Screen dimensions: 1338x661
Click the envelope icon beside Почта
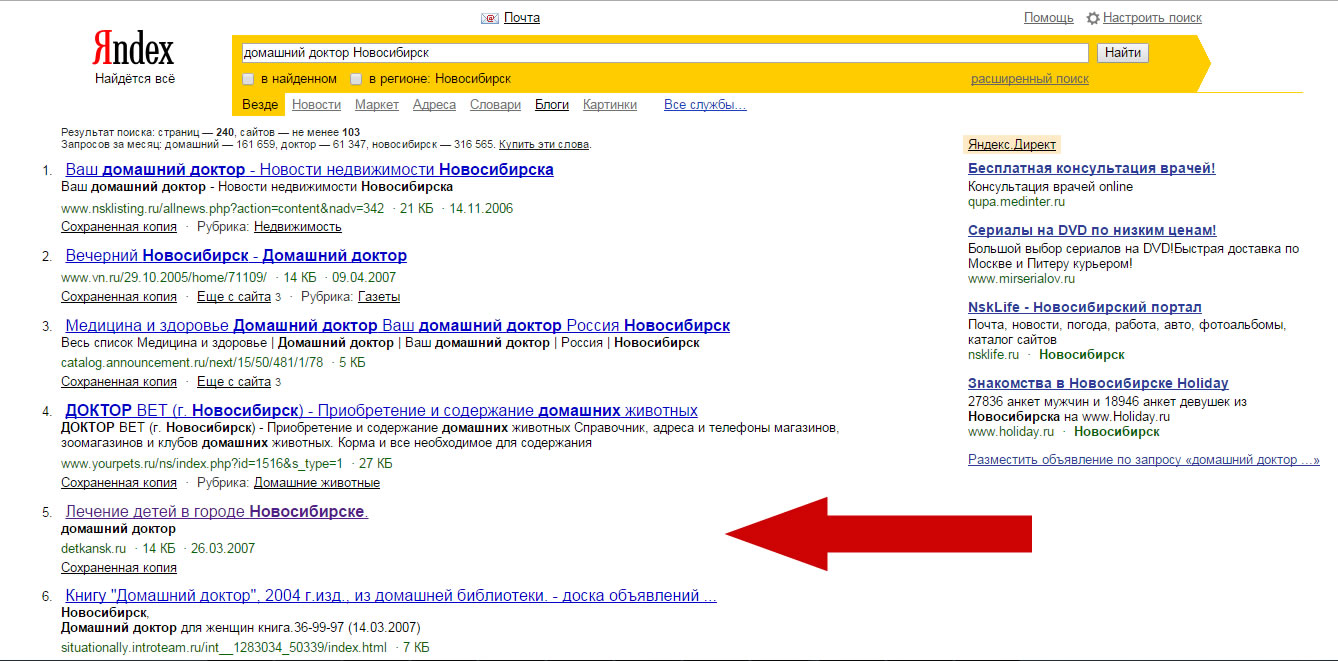point(490,18)
